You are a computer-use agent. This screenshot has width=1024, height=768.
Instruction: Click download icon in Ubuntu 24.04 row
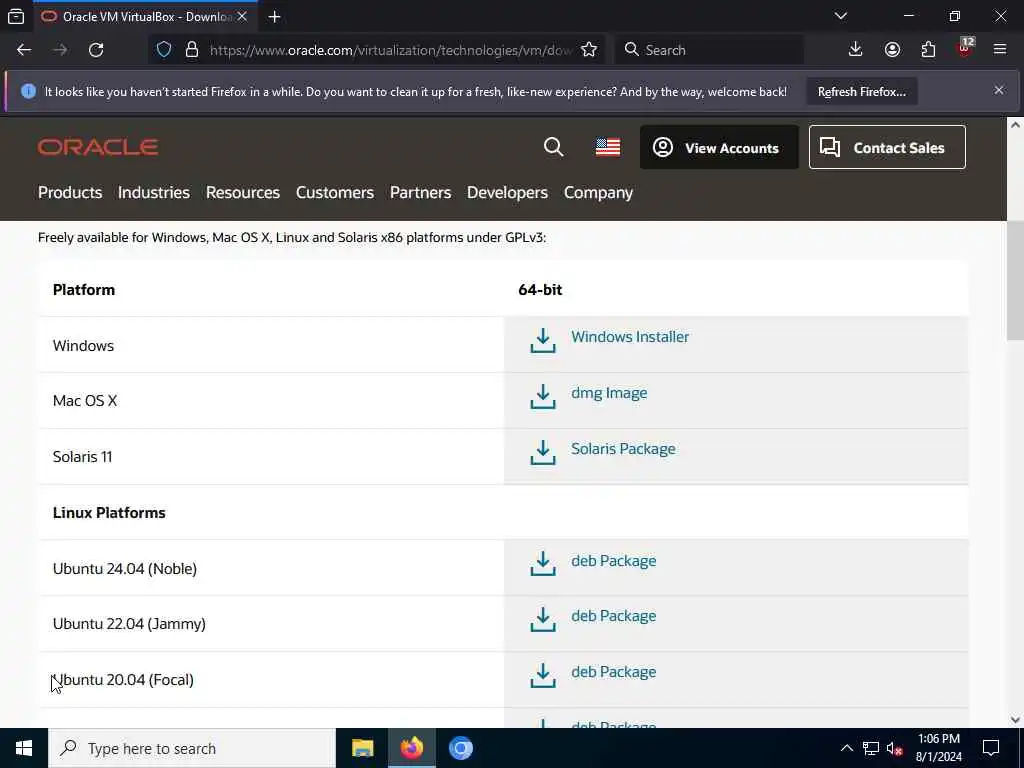pyautogui.click(x=543, y=564)
